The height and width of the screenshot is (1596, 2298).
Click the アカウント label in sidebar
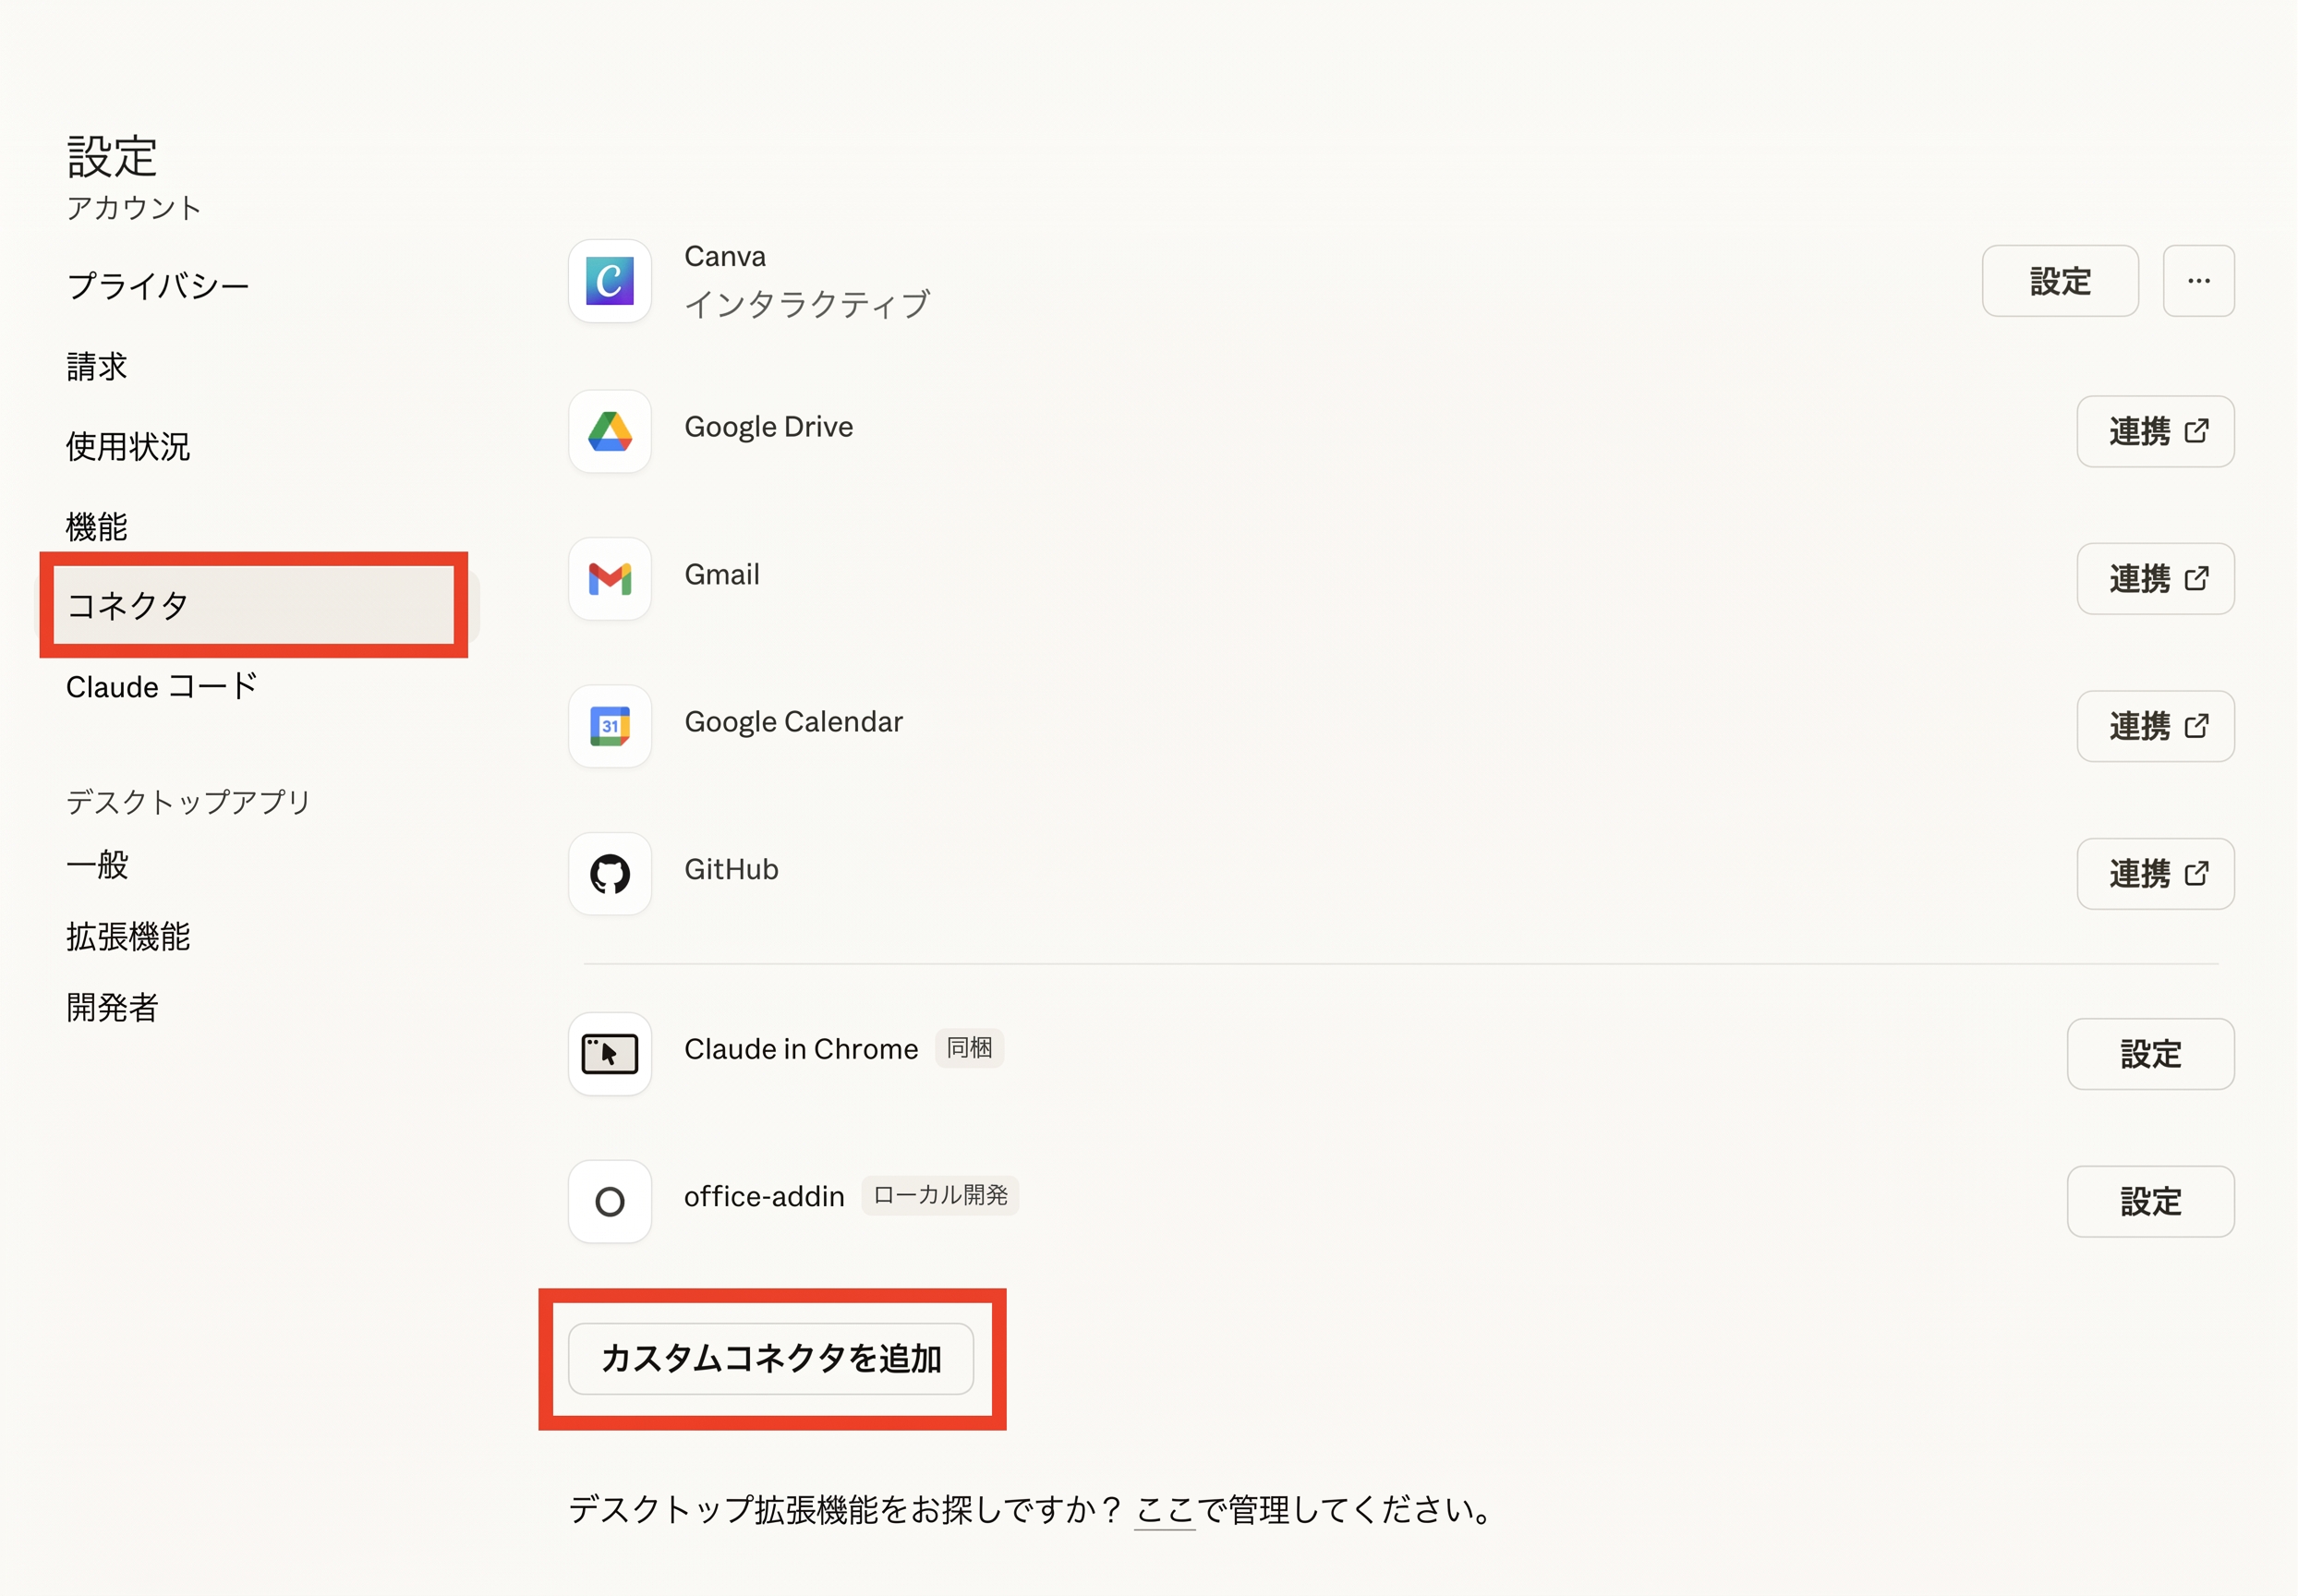134,208
